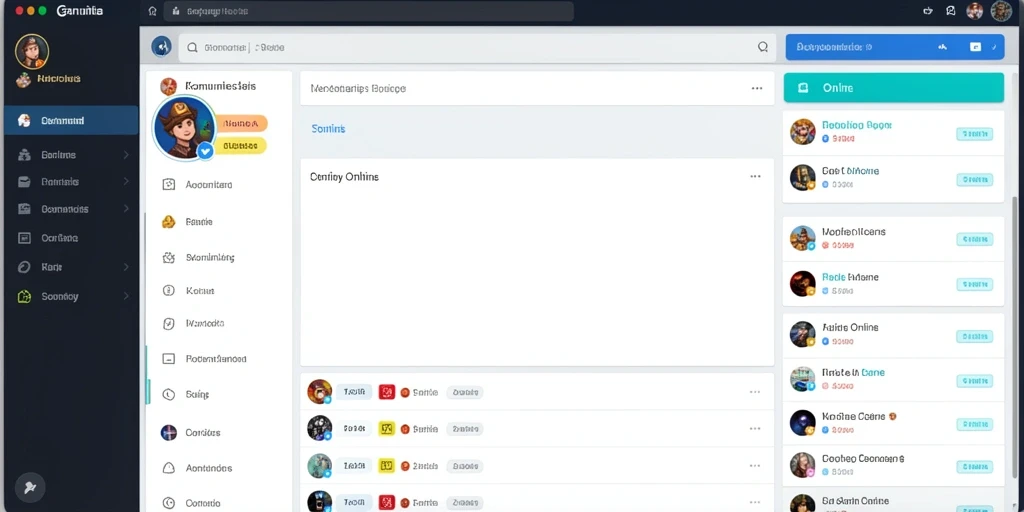Select Saing in the profile panel menu
1024x512 pixels.
pos(197,394)
